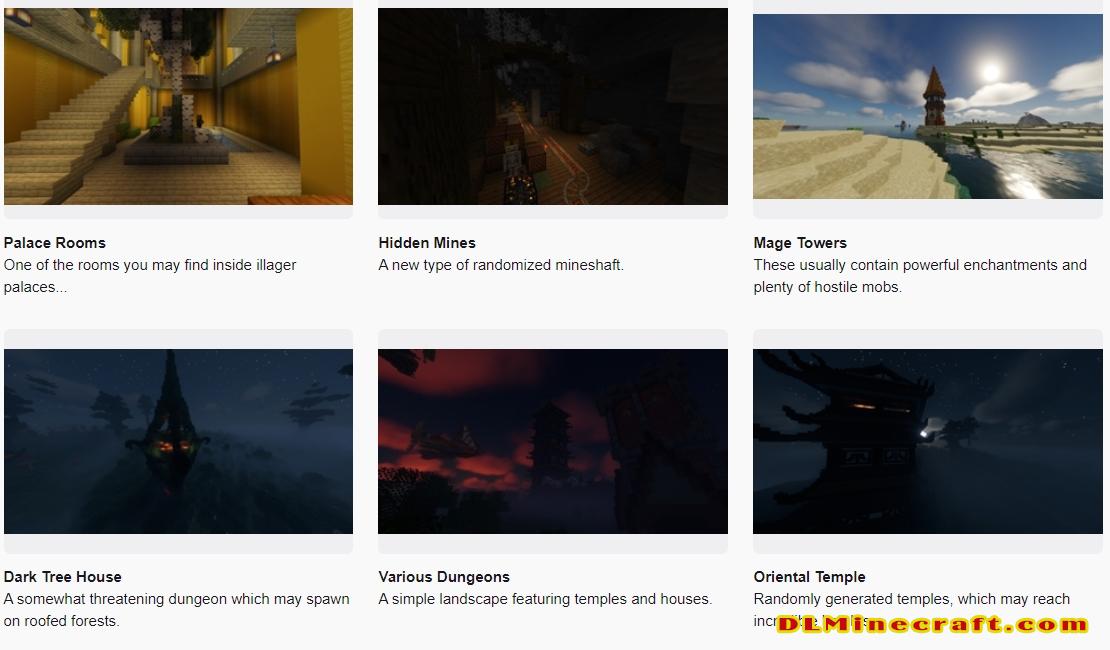Click the Oriental Temple title
1110x650 pixels.
[809, 577]
